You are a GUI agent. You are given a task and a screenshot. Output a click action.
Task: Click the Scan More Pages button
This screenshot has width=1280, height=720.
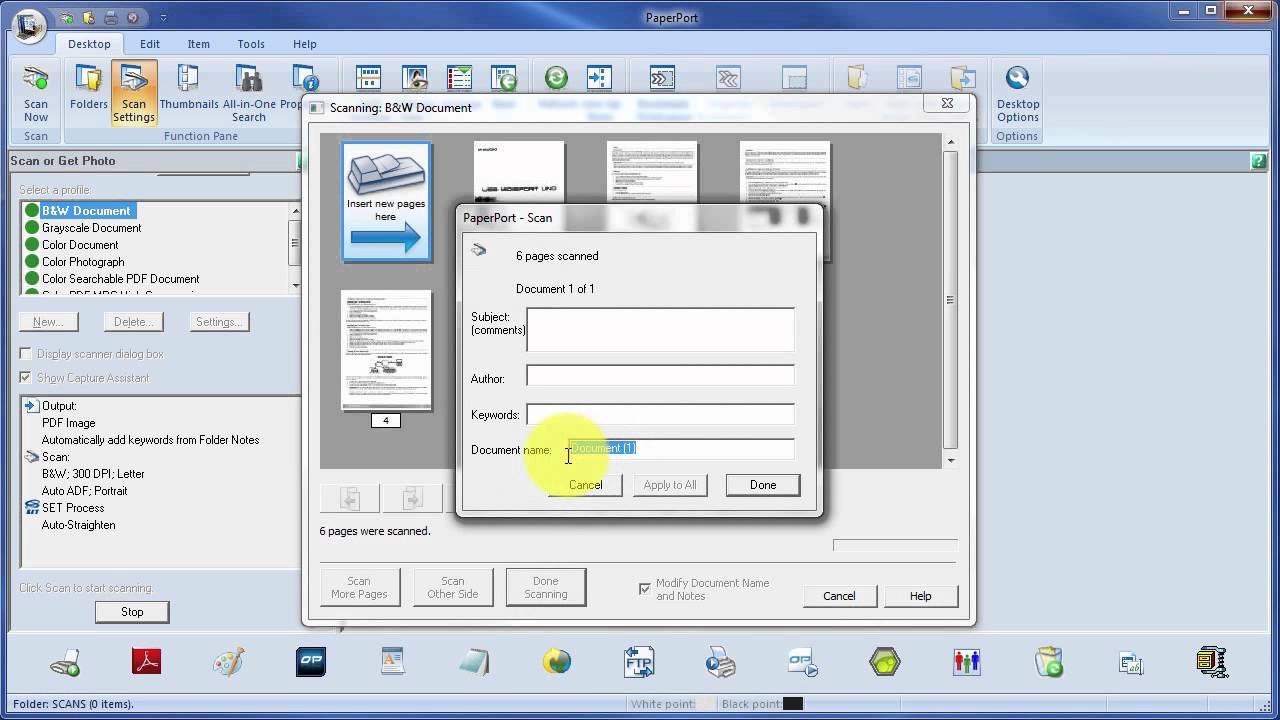359,588
